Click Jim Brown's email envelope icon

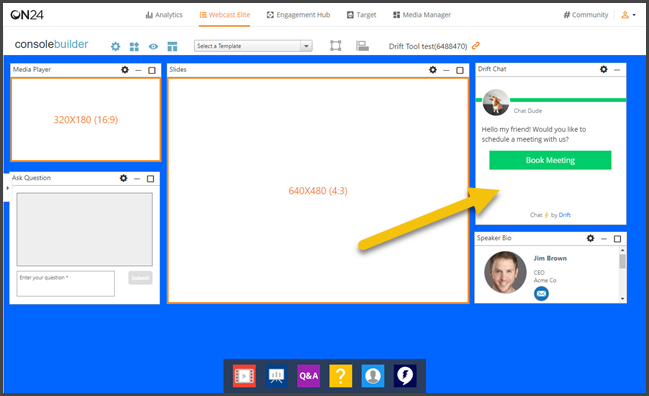point(541,294)
